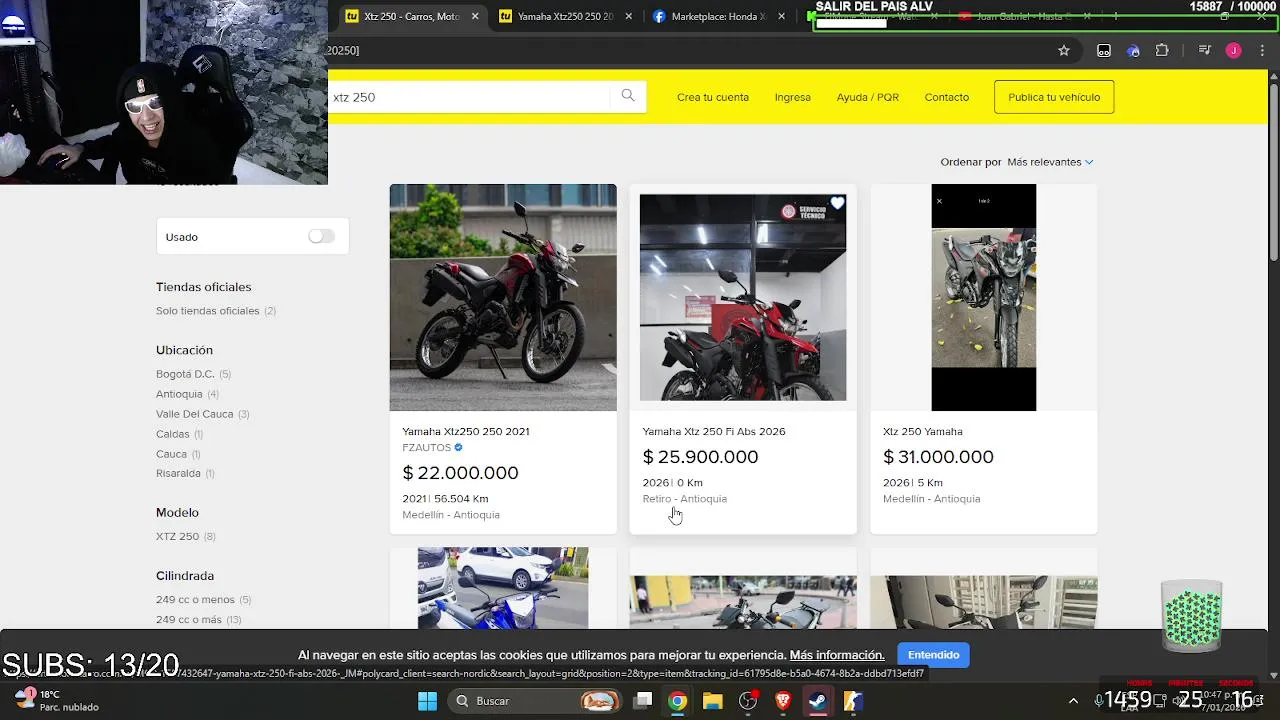Switch to Xtz 250 - Carros tab

(412, 16)
